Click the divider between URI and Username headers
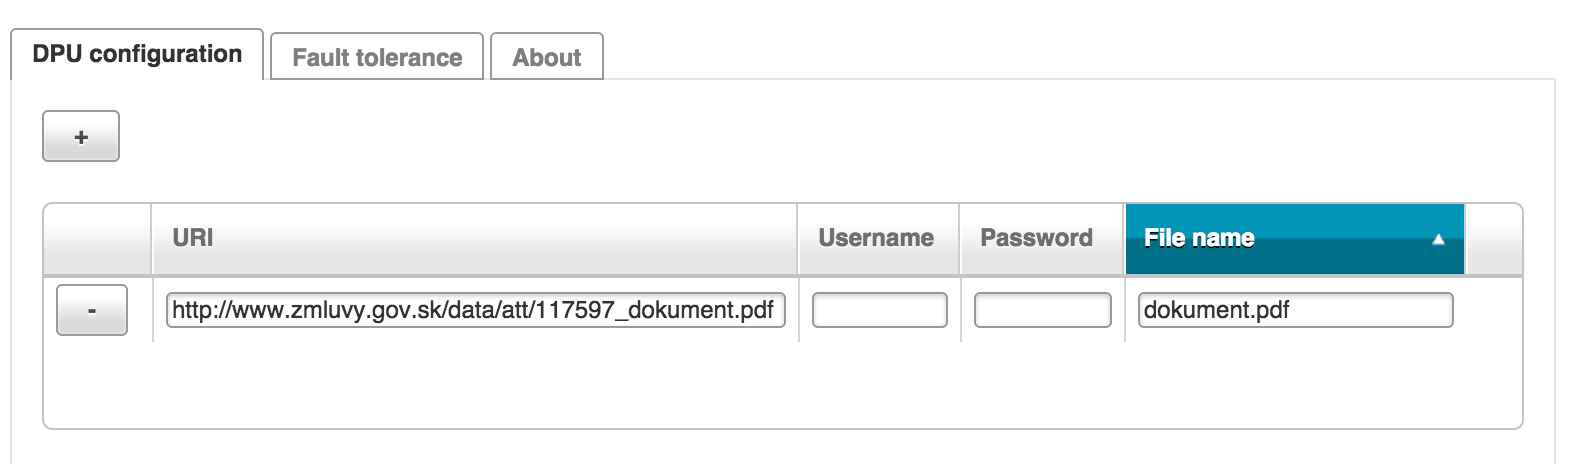Image resolution: width=1574 pixels, height=464 pixels. point(798,238)
